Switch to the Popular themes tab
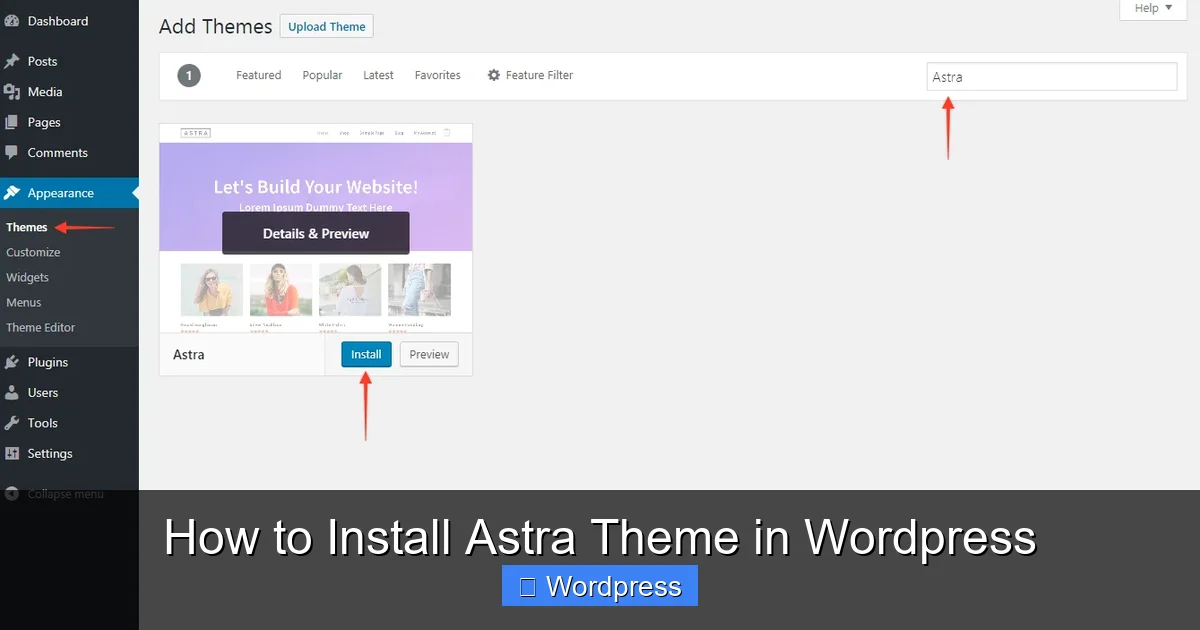This screenshot has height=630, width=1200. 322,75
